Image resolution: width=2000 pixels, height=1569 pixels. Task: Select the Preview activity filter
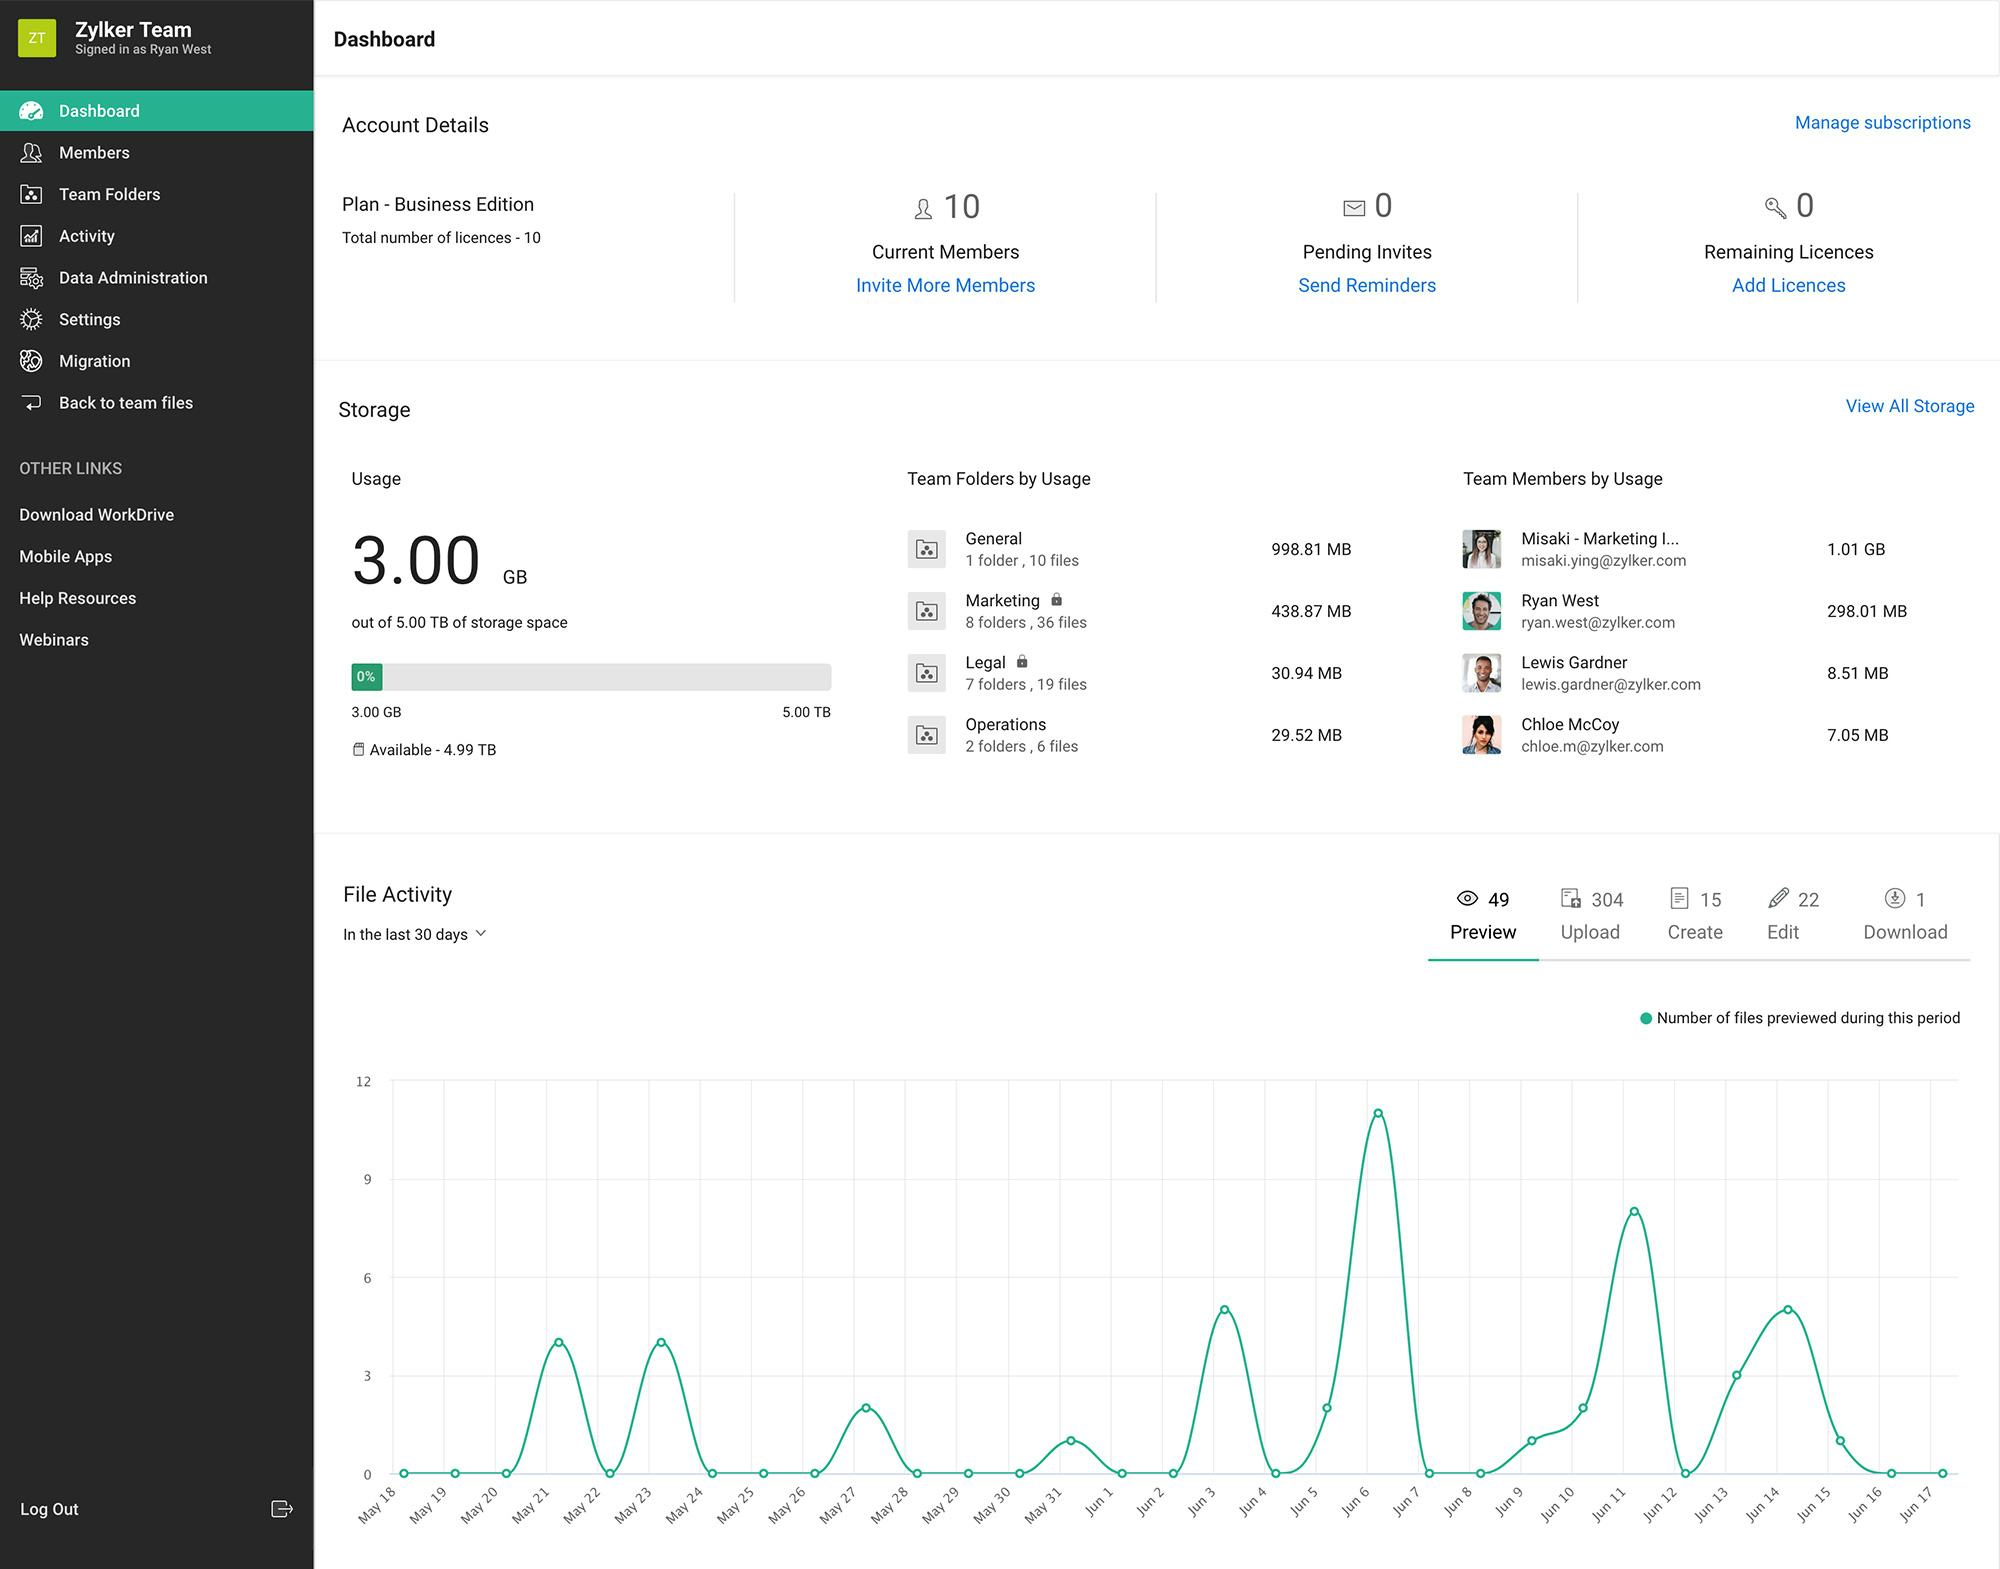[1482, 915]
